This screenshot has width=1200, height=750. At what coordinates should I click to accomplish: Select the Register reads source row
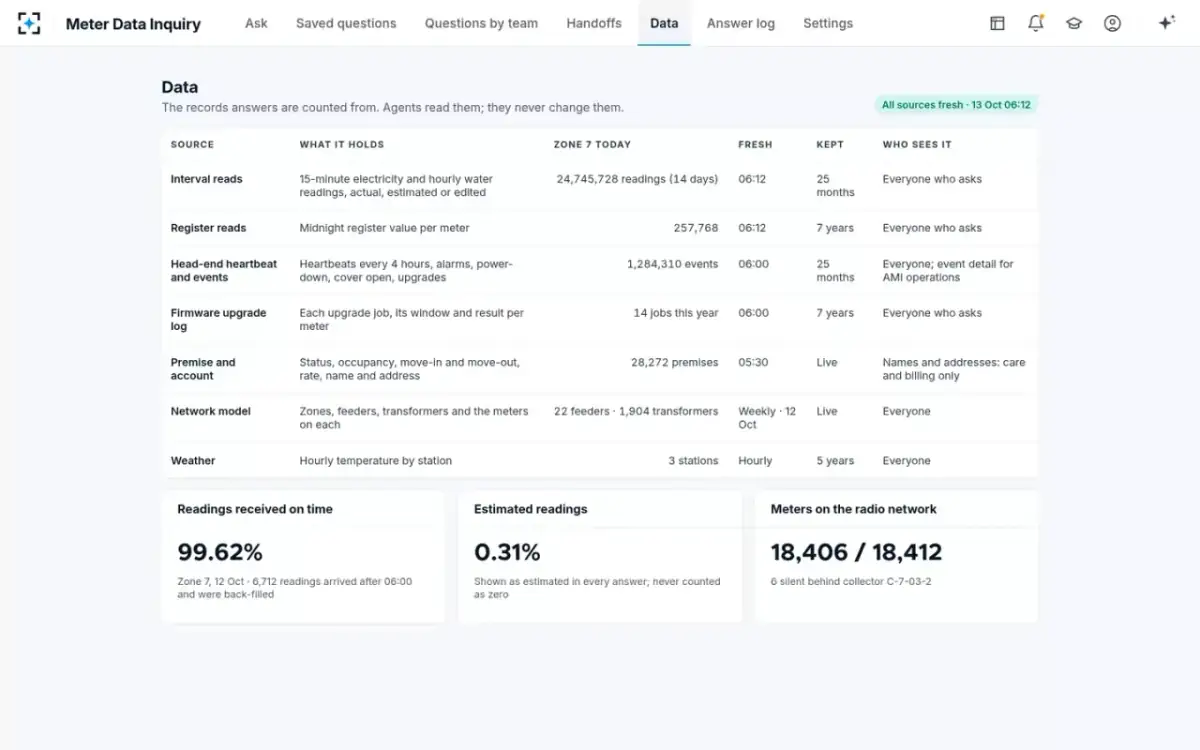pos(600,228)
